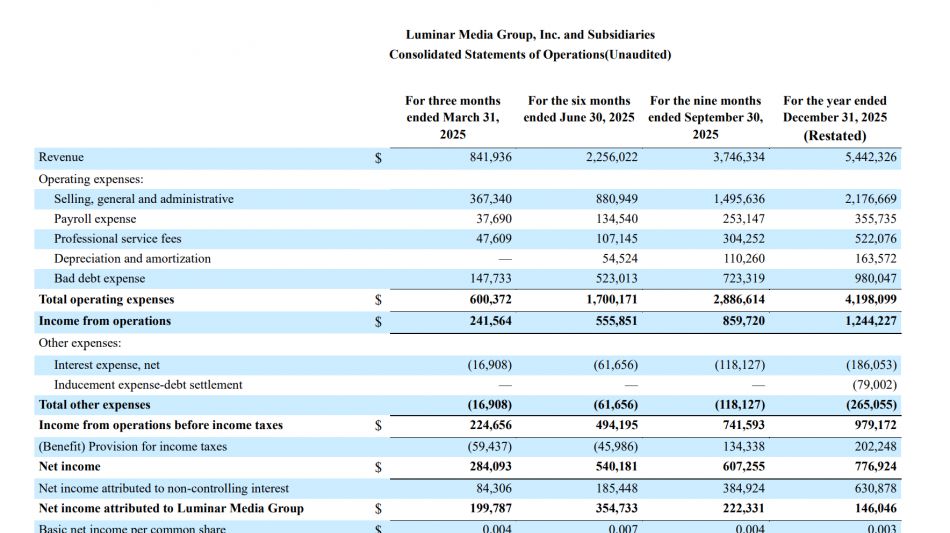The height and width of the screenshot is (533, 950).
Task: Click depreciation value 54,524
Action: pyautogui.click(x=620, y=259)
